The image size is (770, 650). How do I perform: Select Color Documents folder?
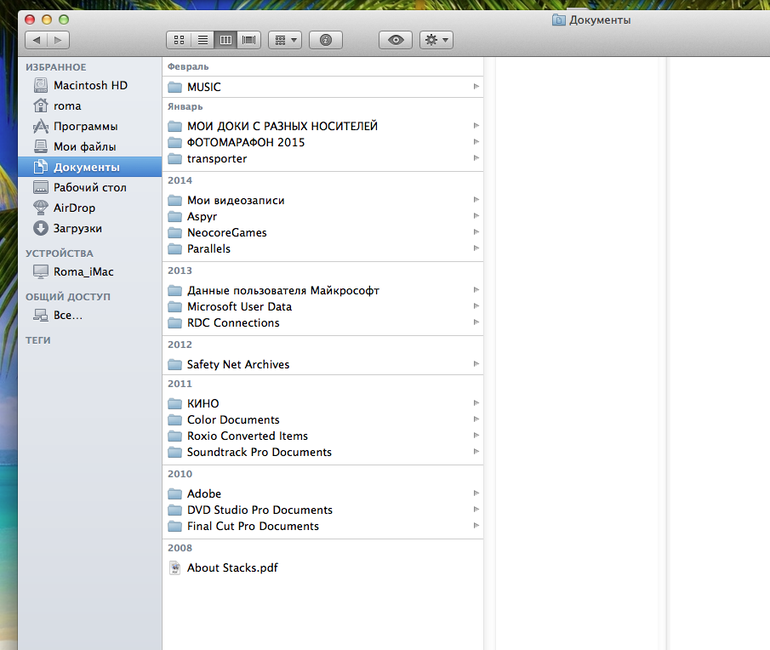point(323,420)
